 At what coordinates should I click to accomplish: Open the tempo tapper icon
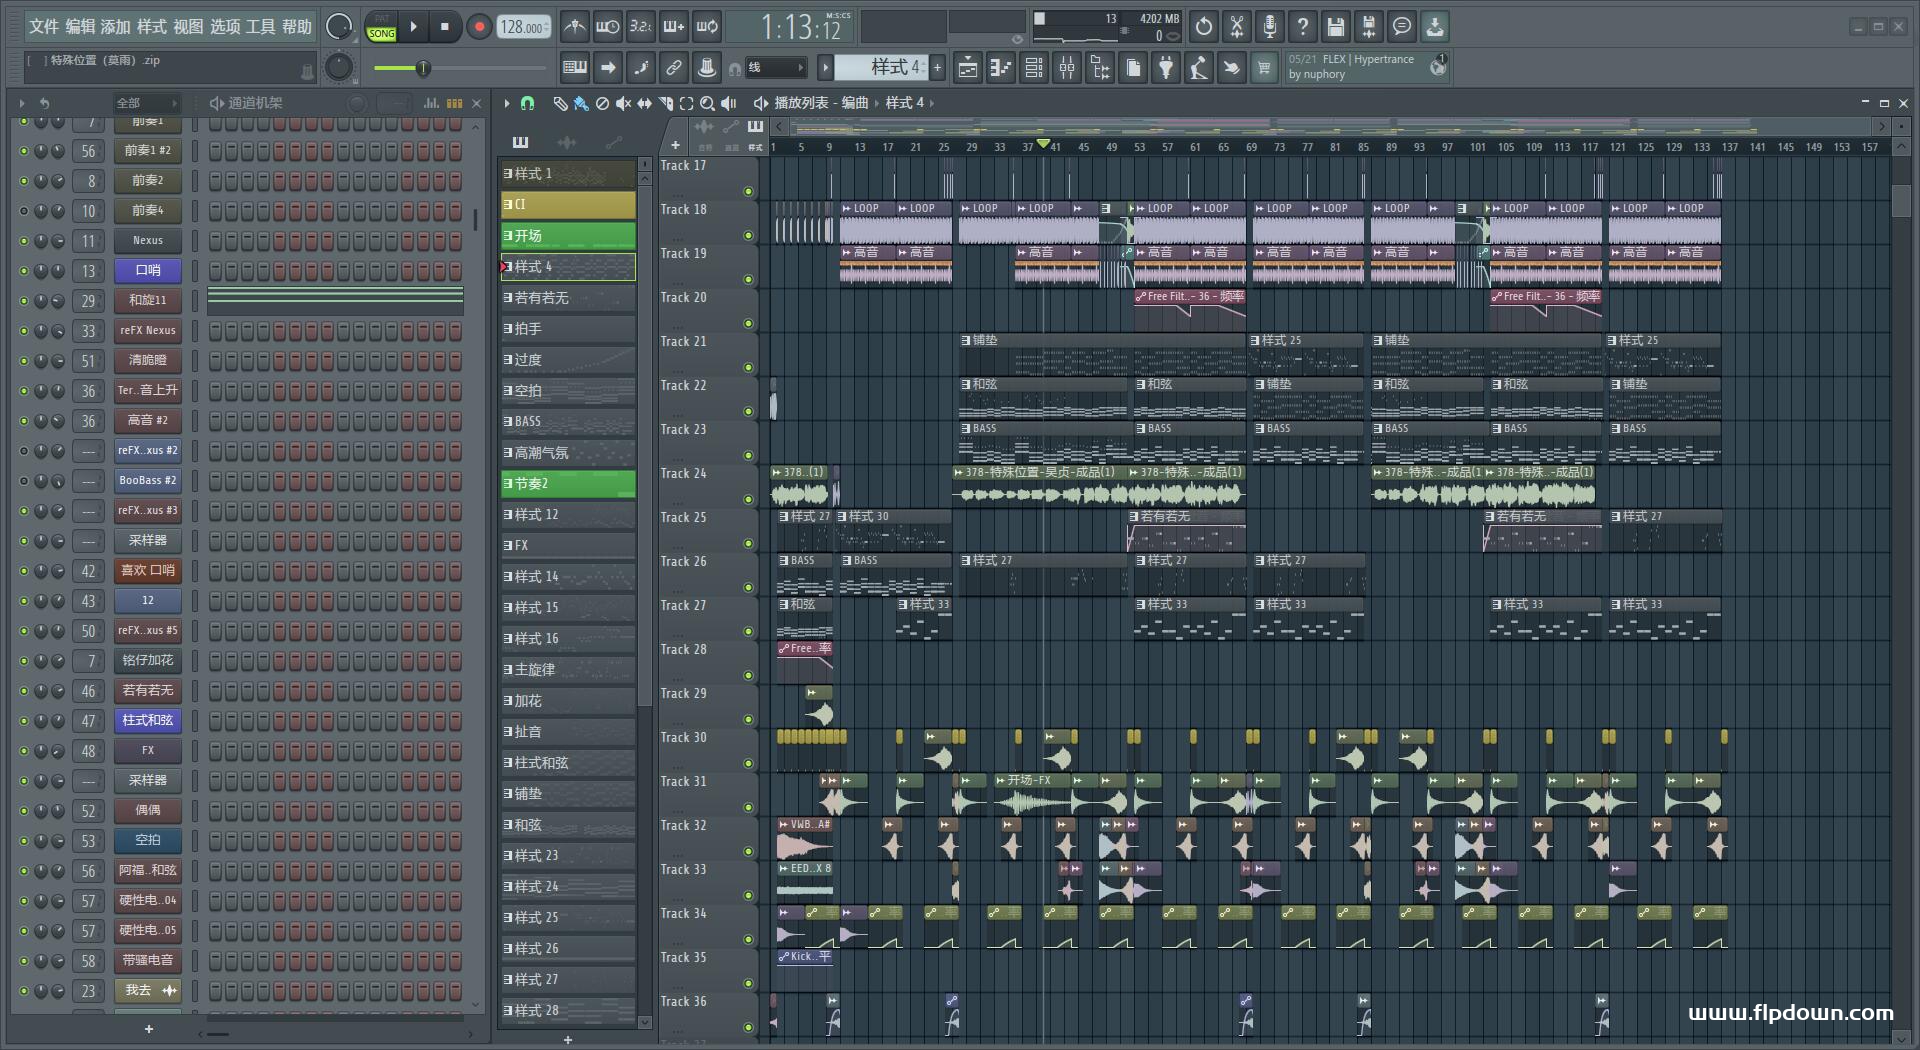pyautogui.click(x=1198, y=68)
